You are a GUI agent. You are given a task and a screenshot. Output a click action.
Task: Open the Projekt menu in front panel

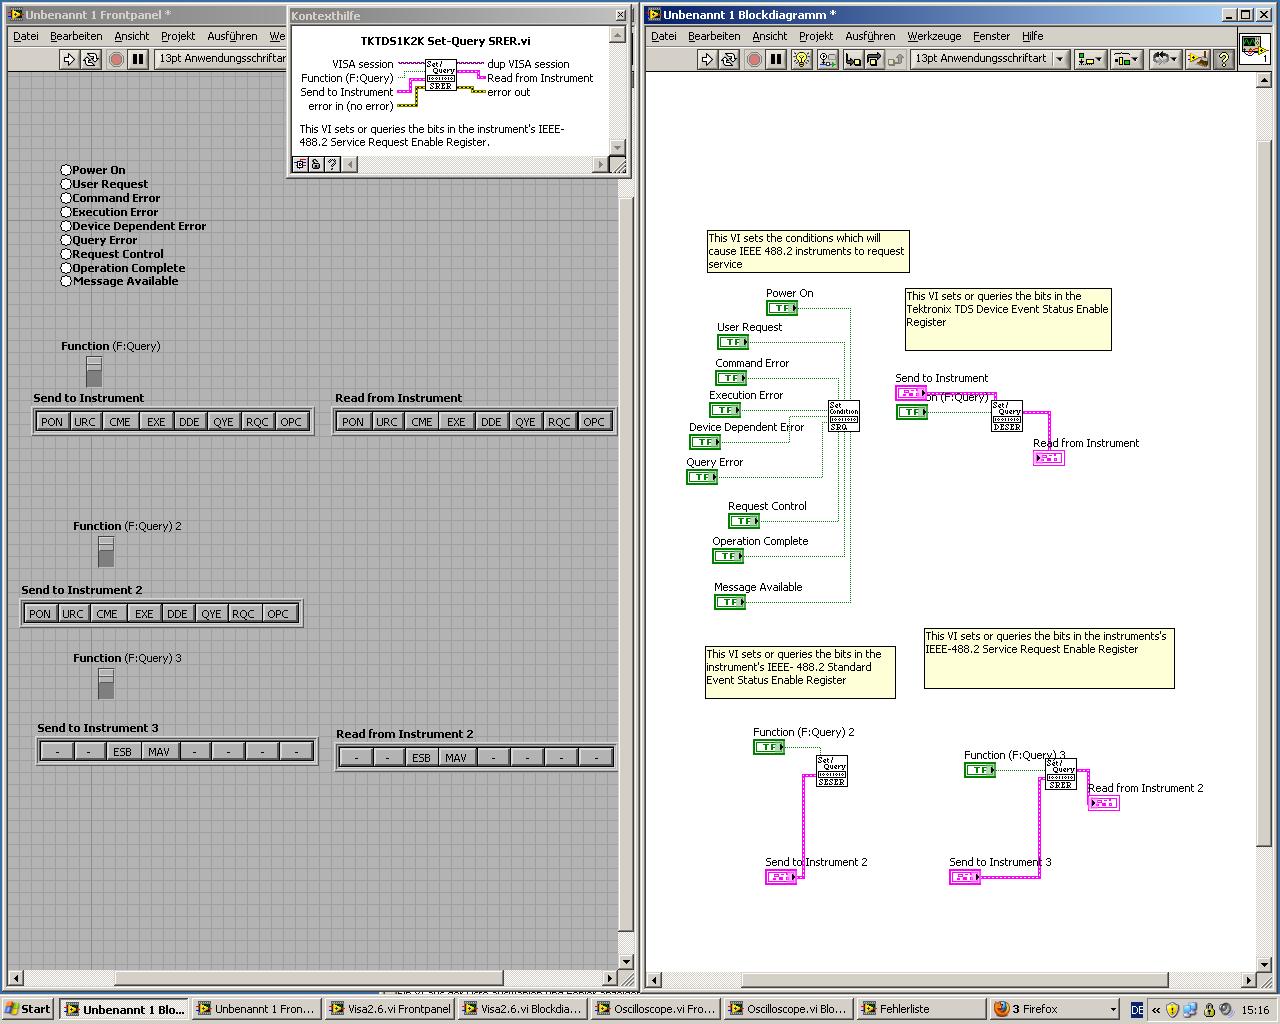(x=178, y=36)
